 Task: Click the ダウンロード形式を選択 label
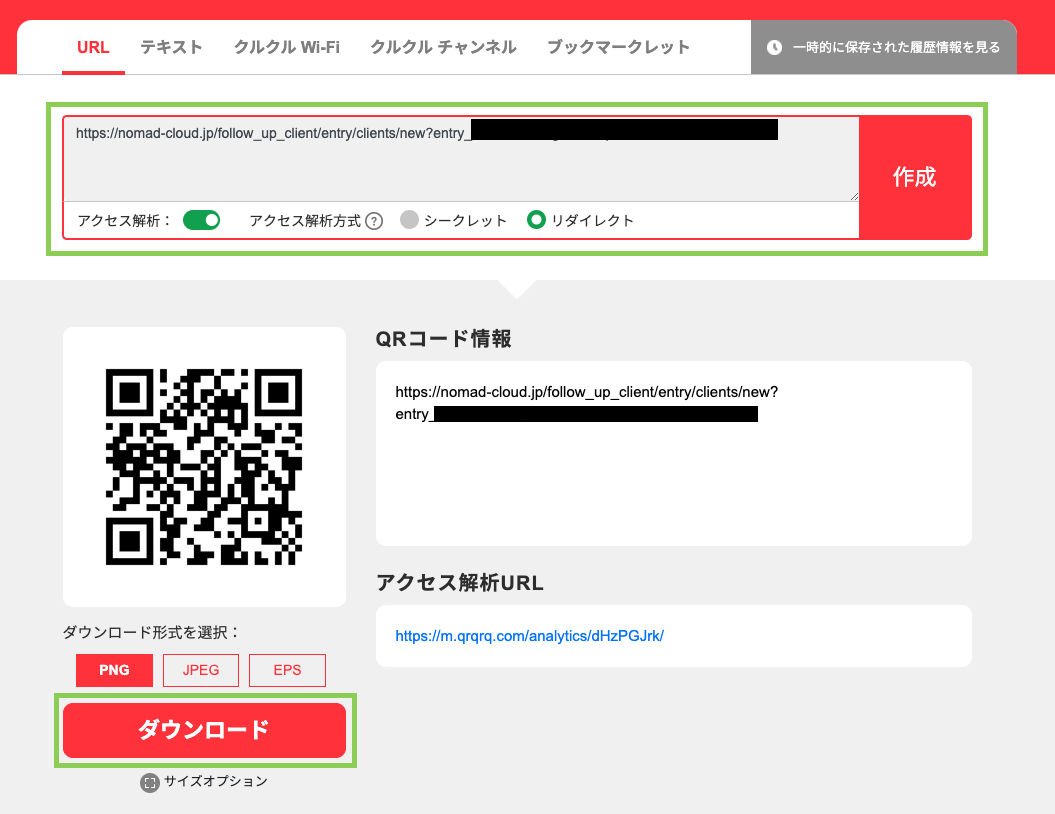(x=151, y=632)
